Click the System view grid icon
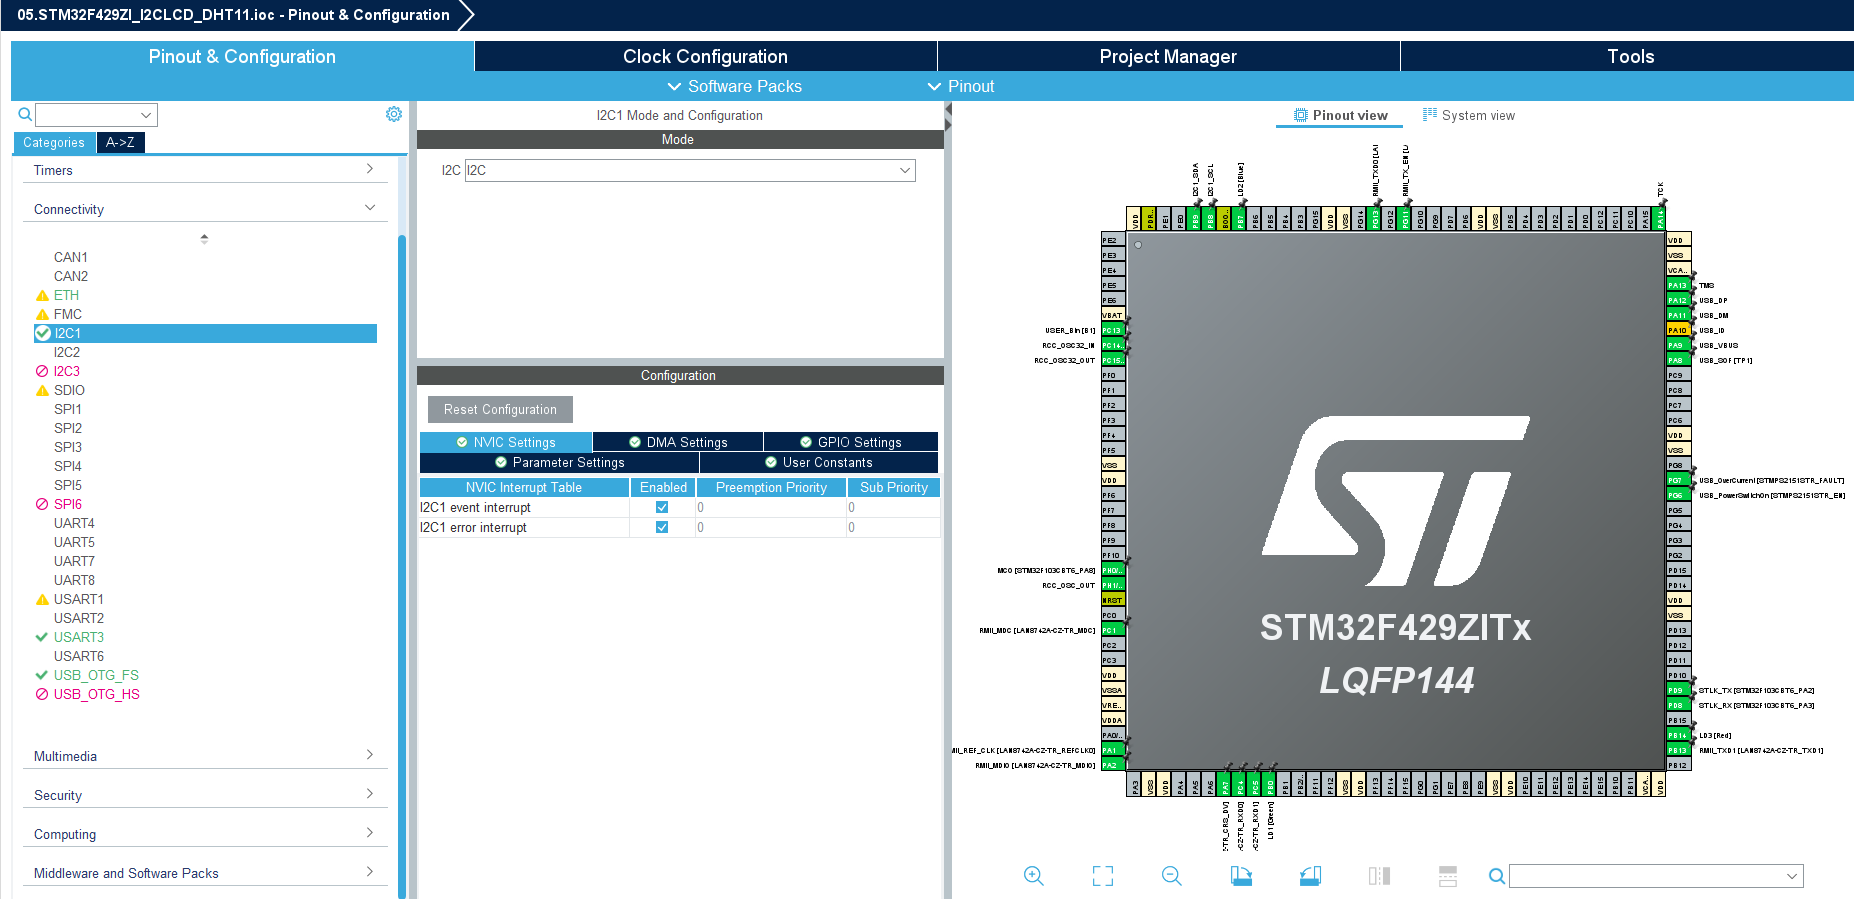Screen dimensions: 1854x899 coord(1430,115)
